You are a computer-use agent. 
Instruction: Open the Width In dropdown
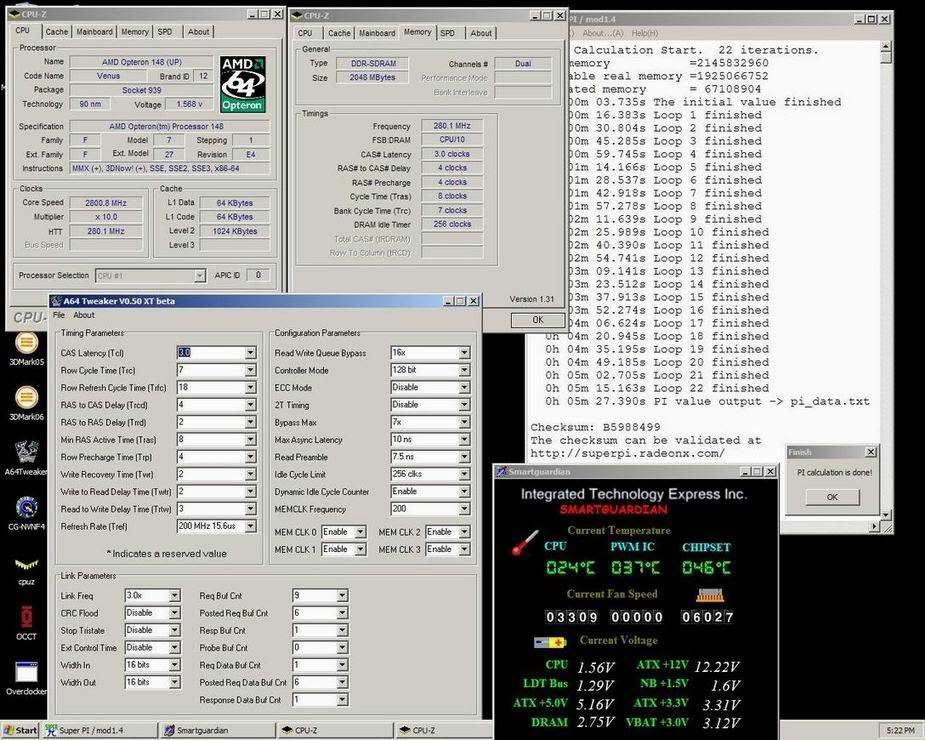tap(175, 665)
